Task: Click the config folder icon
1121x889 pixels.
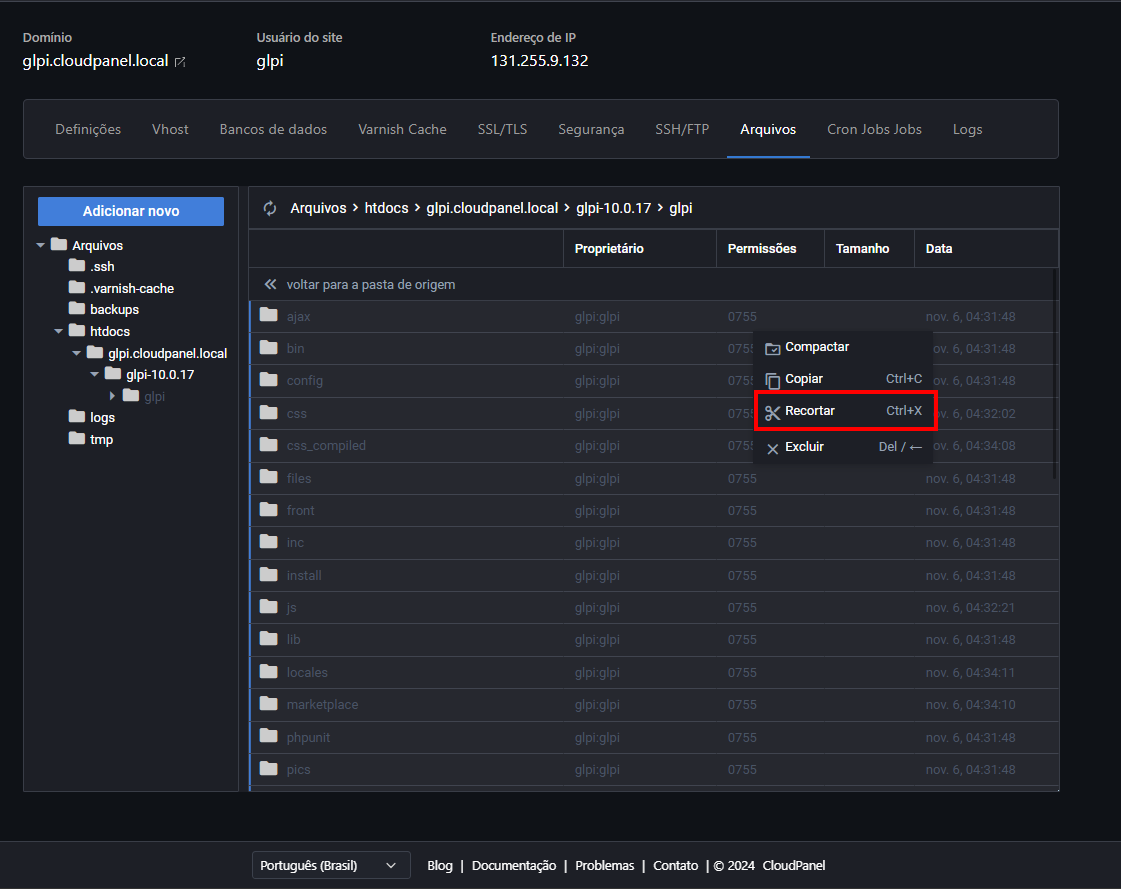Action: [269, 380]
